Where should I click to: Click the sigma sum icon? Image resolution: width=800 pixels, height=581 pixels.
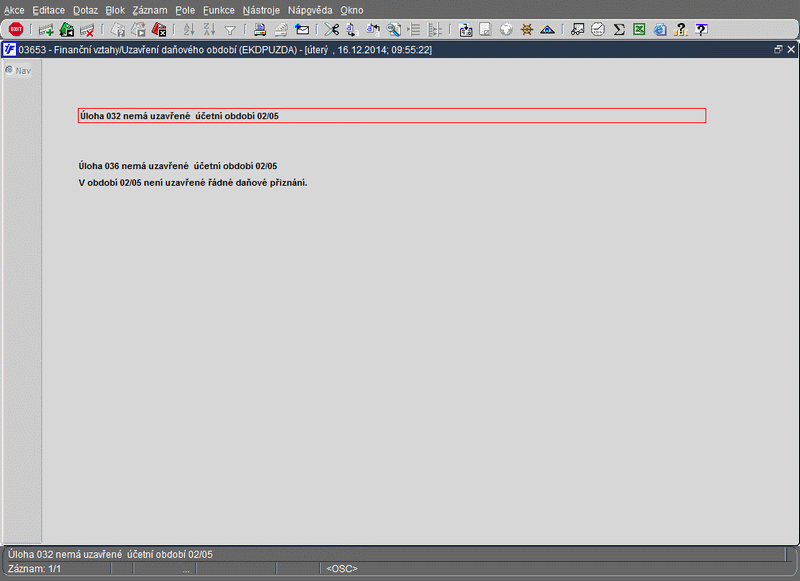pyautogui.click(x=619, y=30)
